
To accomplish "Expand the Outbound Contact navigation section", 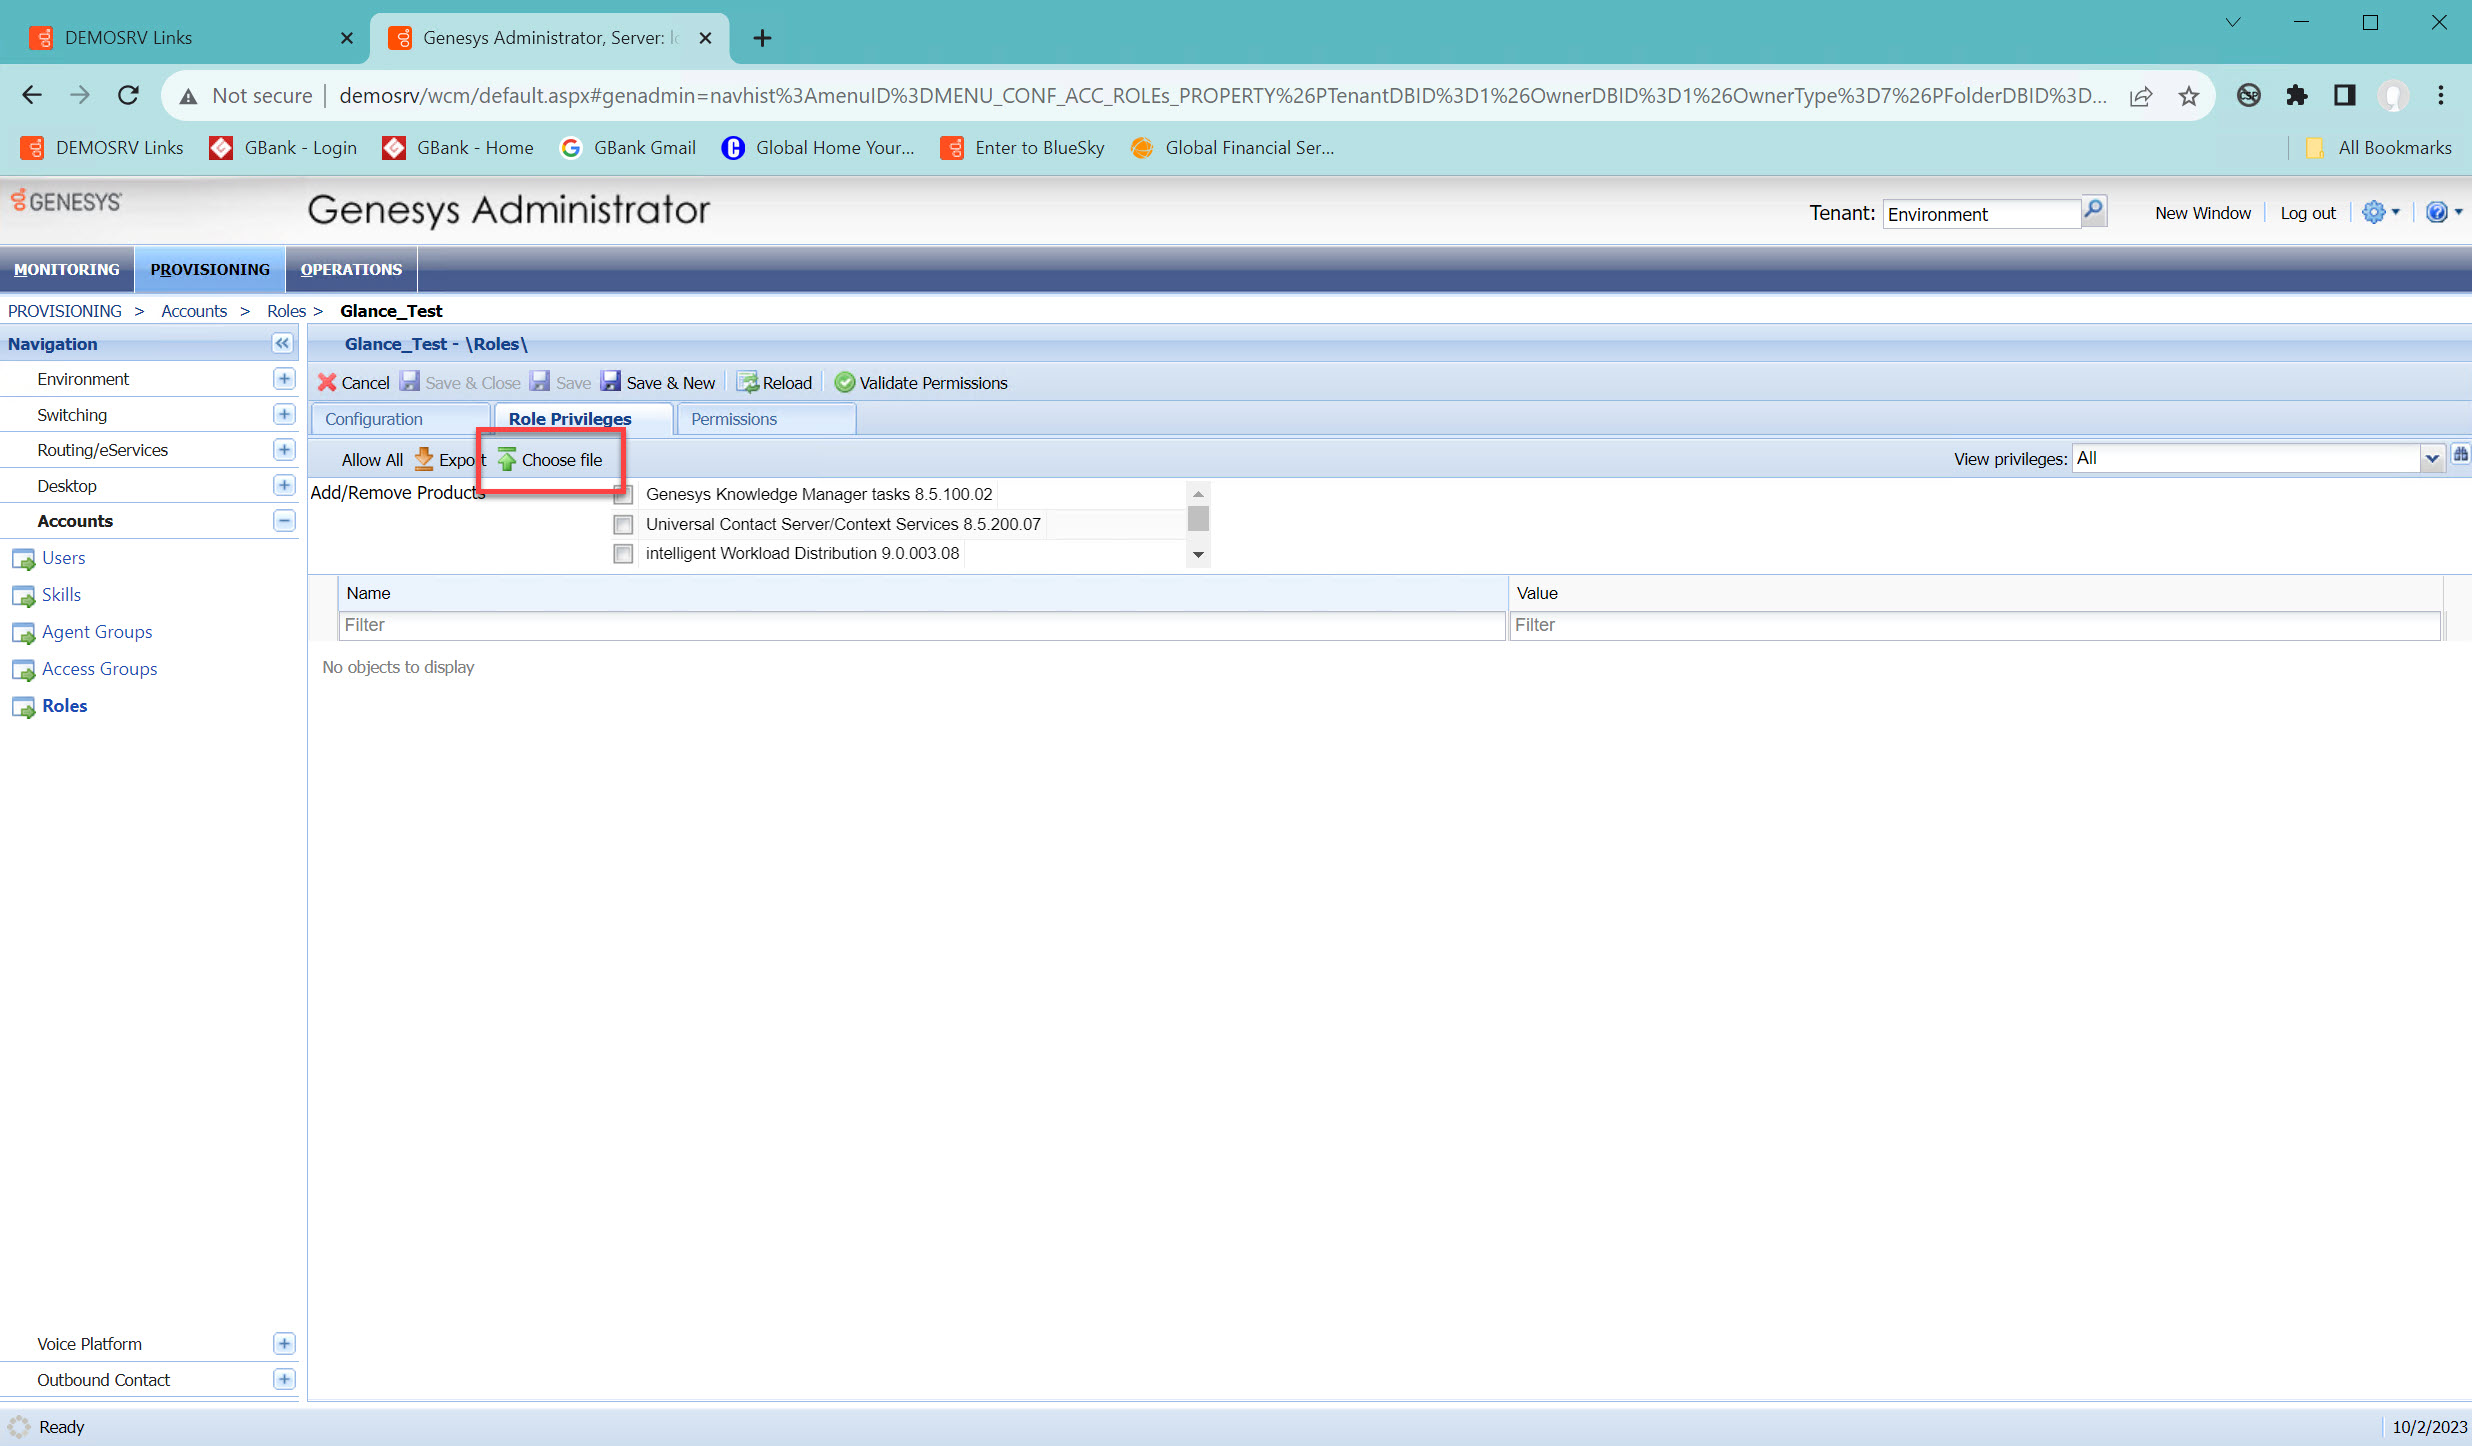I will pyautogui.click(x=284, y=1380).
